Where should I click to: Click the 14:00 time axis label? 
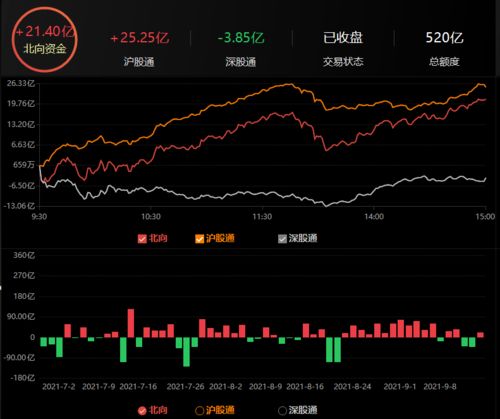(374, 217)
